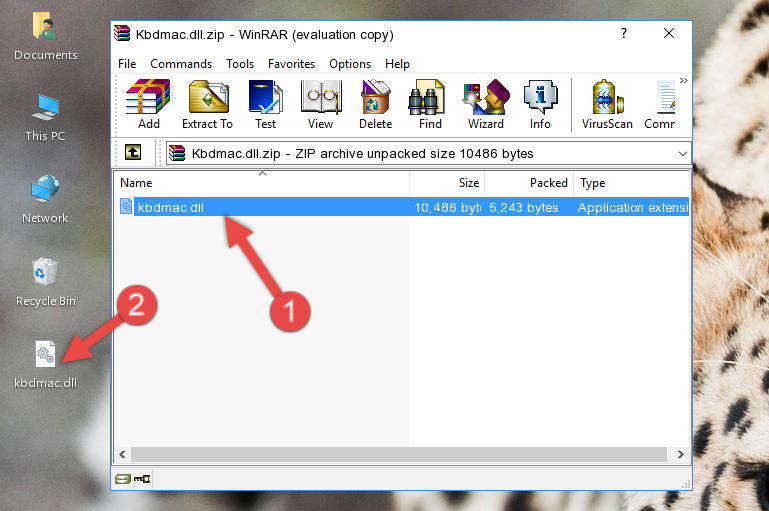
Task: Select the This PC desktop icon
Action: tap(45, 118)
